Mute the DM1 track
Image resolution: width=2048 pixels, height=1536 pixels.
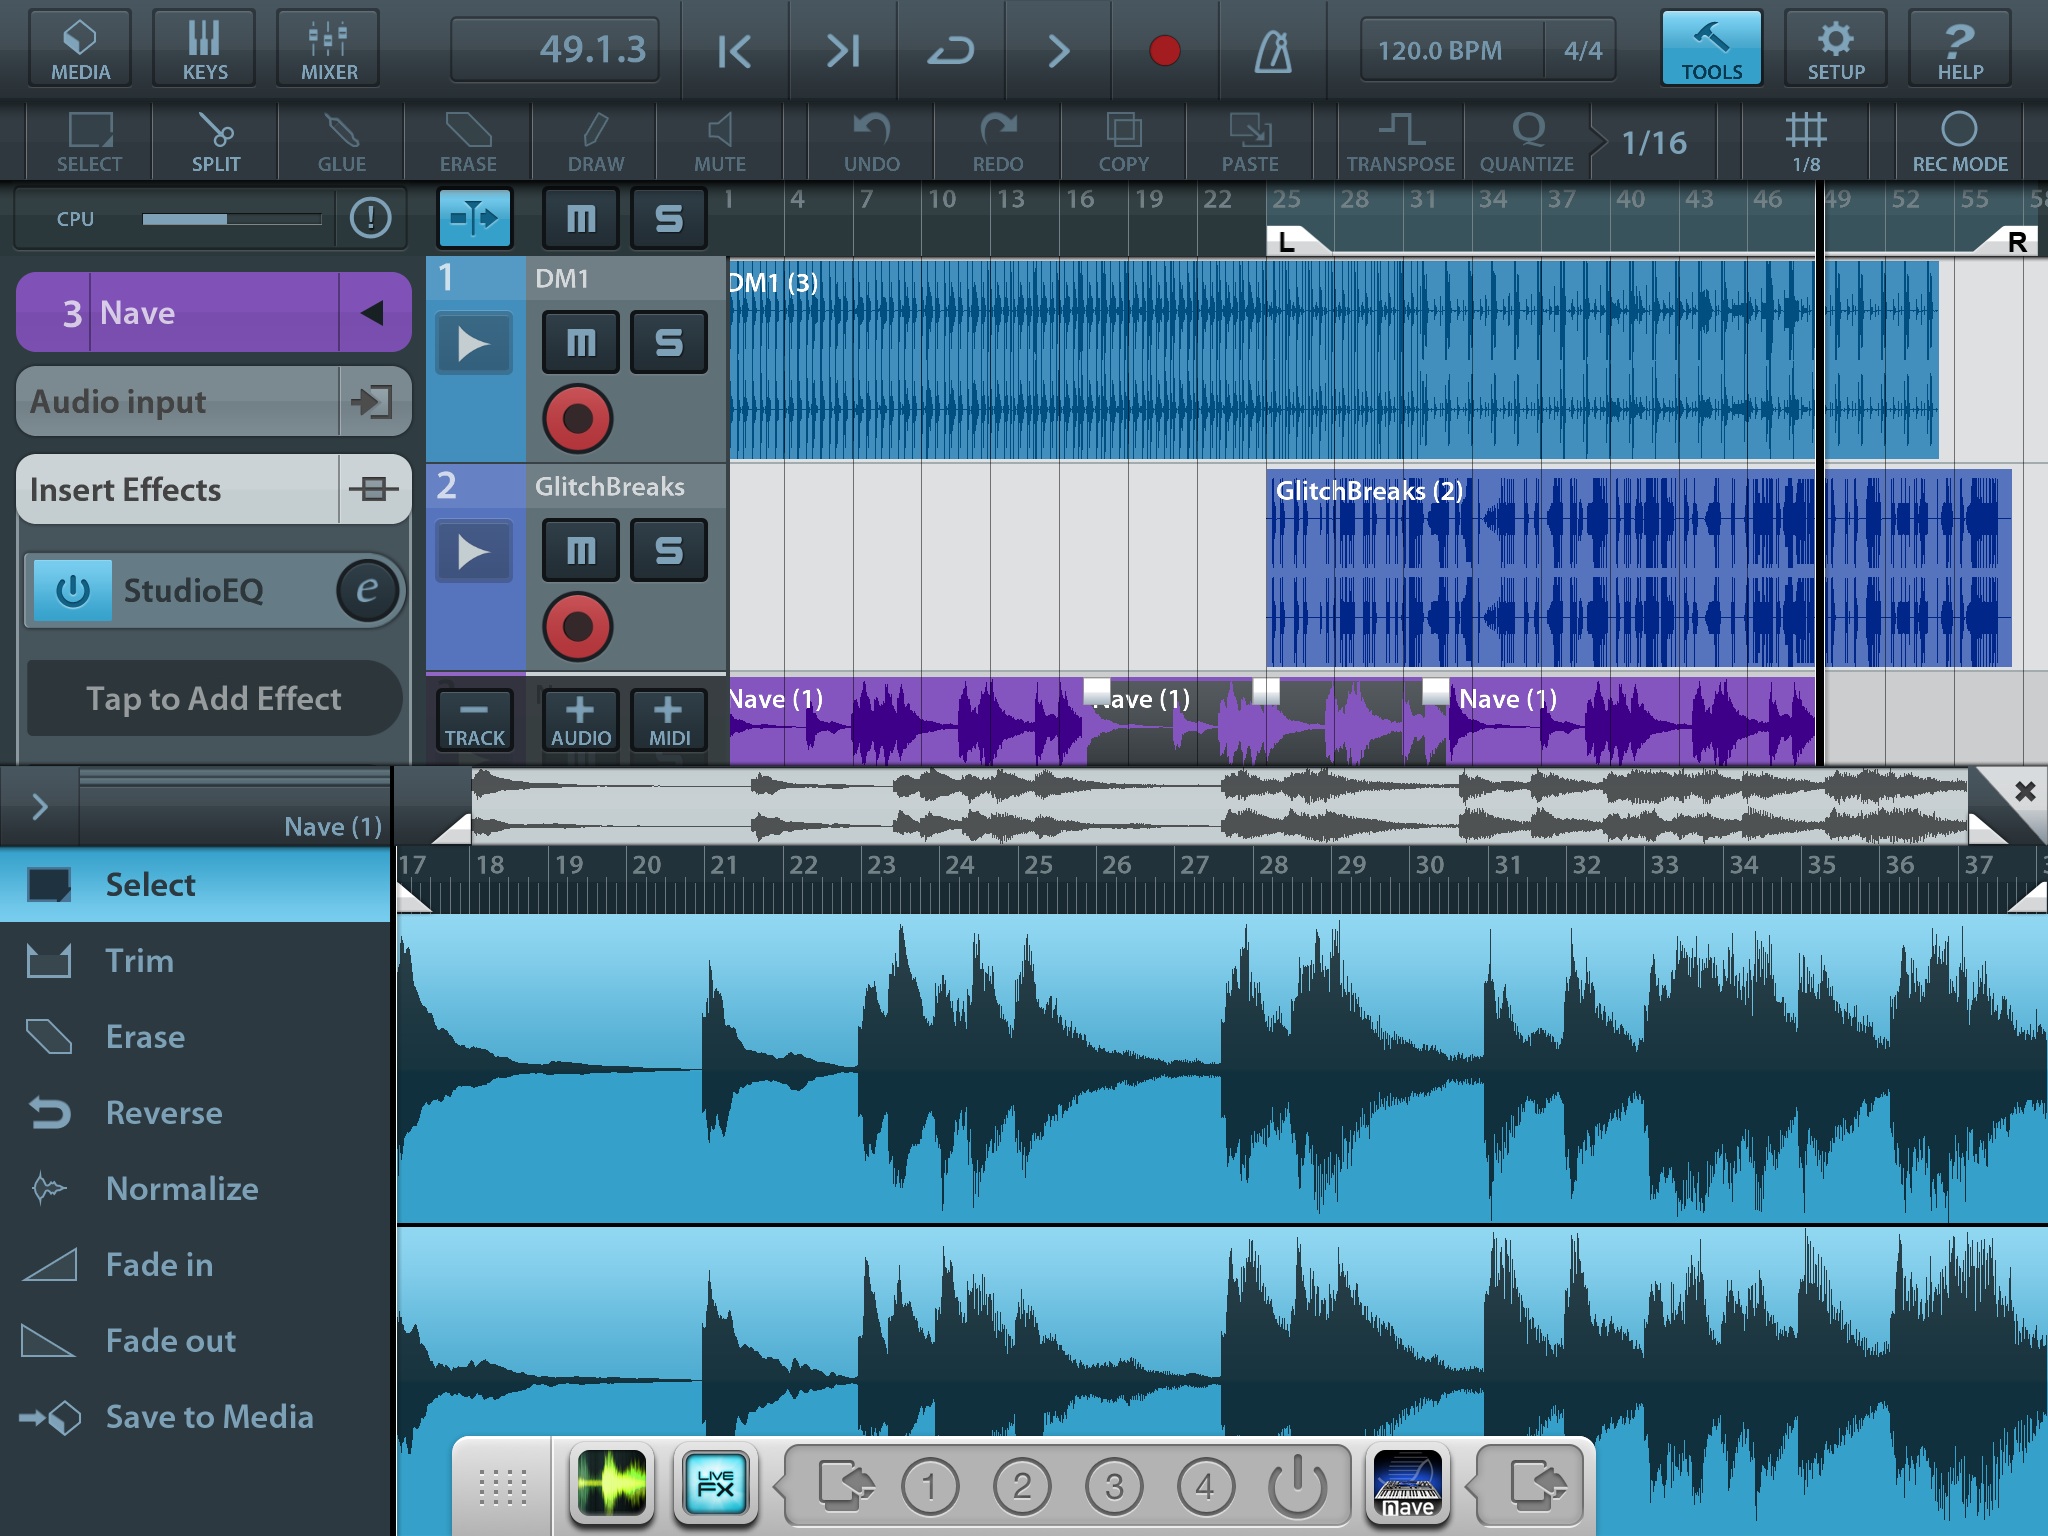click(x=581, y=342)
